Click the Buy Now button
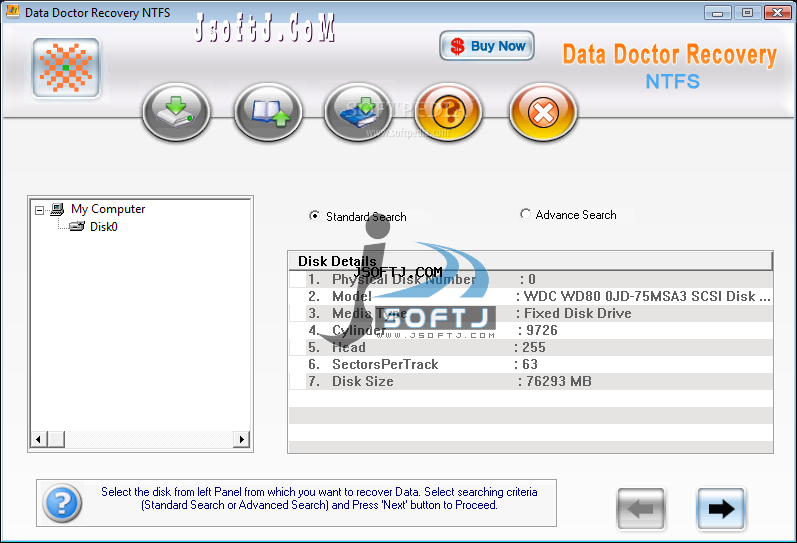This screenshot has width=797, height=543. (x=486, y=46)
